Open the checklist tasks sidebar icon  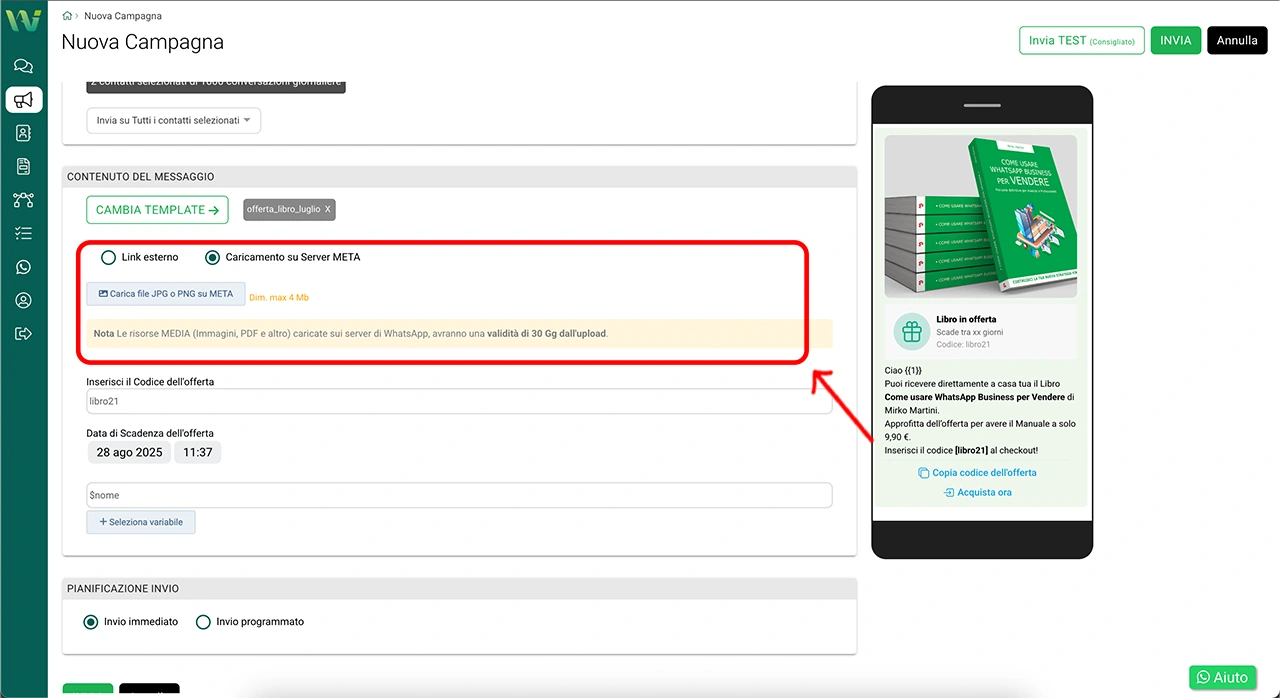point(23,233)
